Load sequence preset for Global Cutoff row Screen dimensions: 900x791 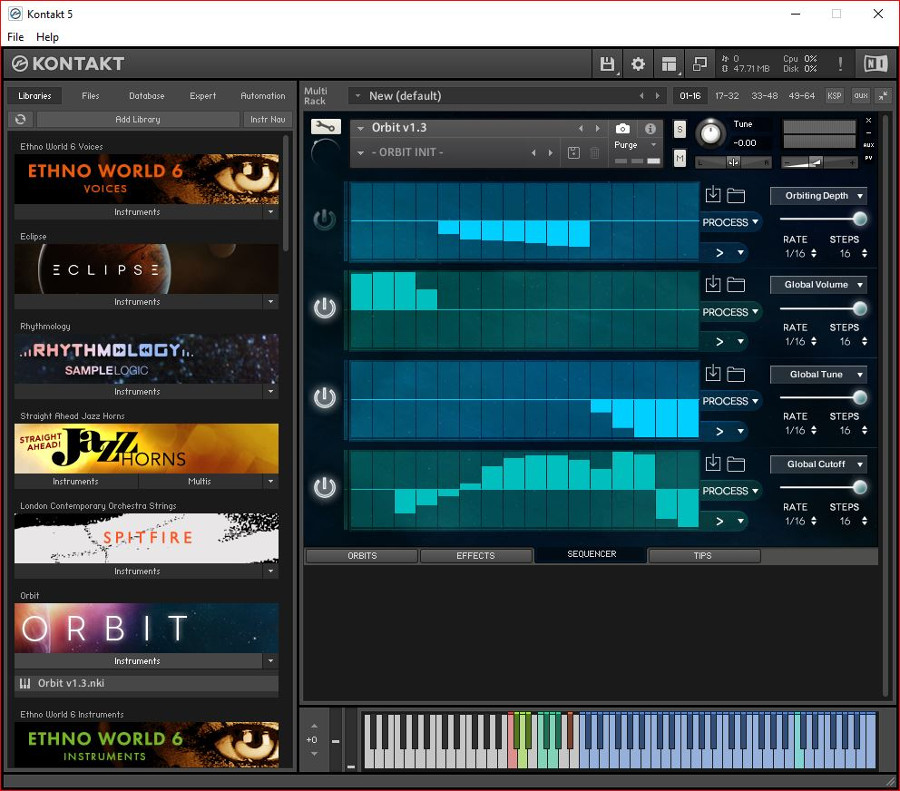point(713,463)
